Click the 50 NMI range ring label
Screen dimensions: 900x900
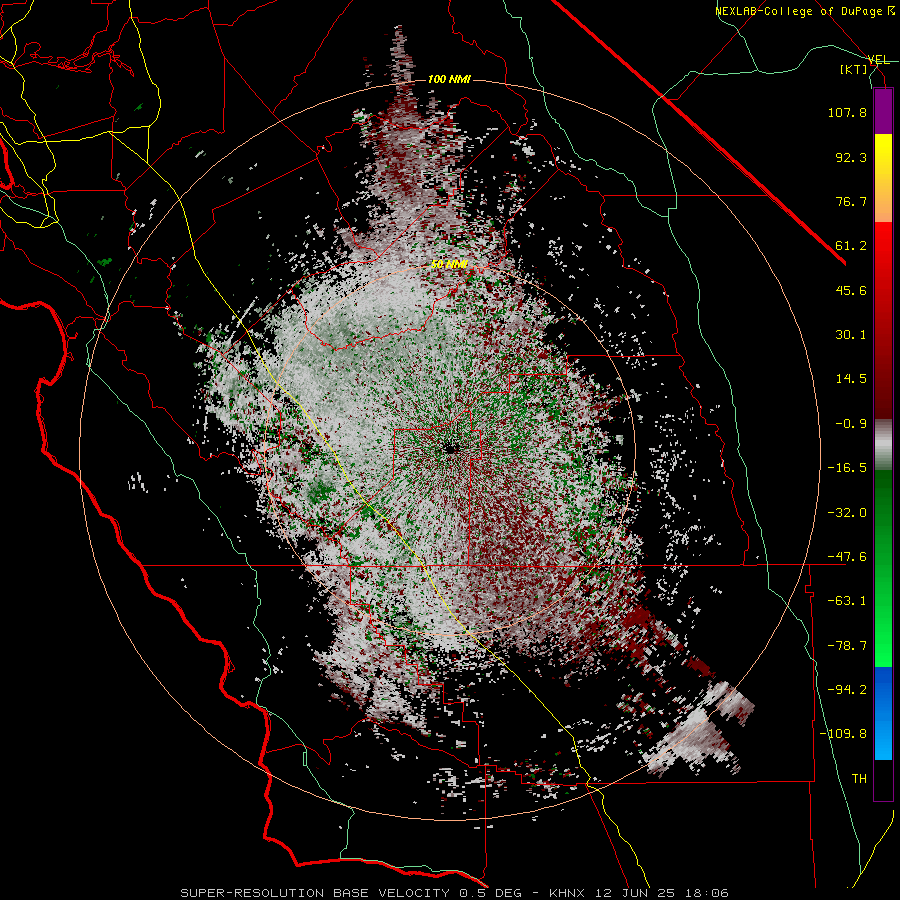(449, 264)
